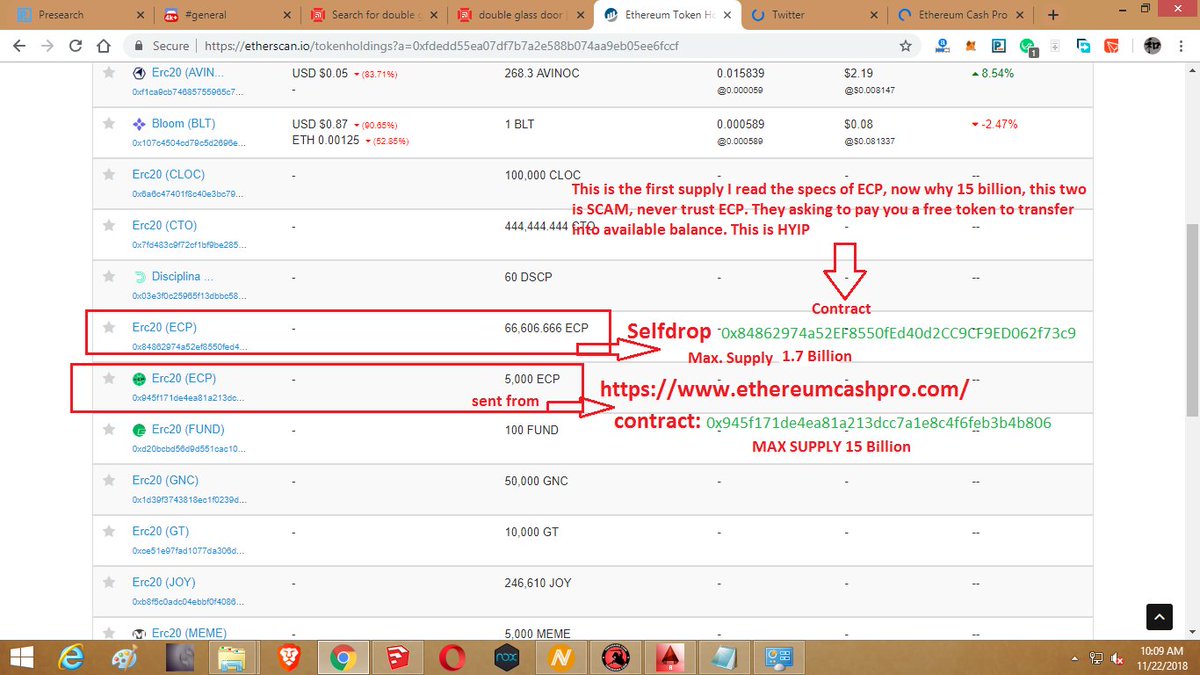Viewport: 1200px width, 675px height.
Task: Open contract address 0x107c4504cd79c5d2696e...
Action: coord(187,143)
